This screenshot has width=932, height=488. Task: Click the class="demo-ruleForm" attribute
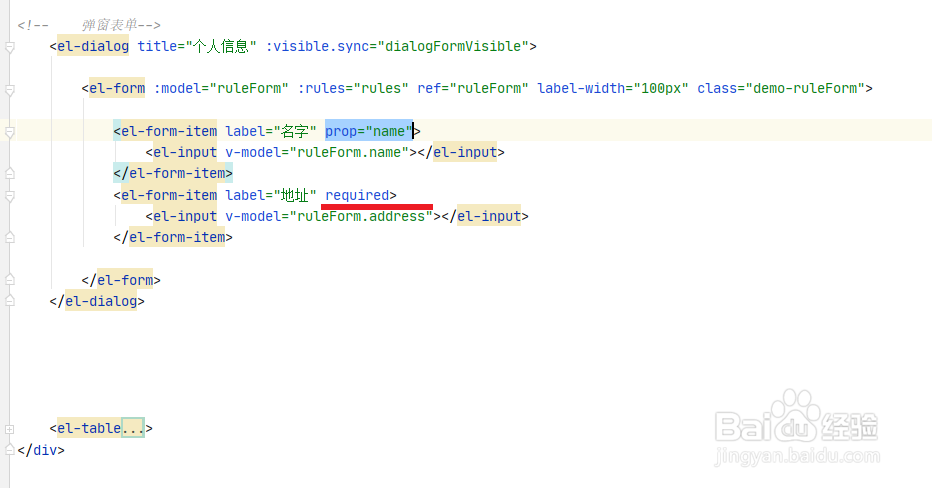(781, 89)
